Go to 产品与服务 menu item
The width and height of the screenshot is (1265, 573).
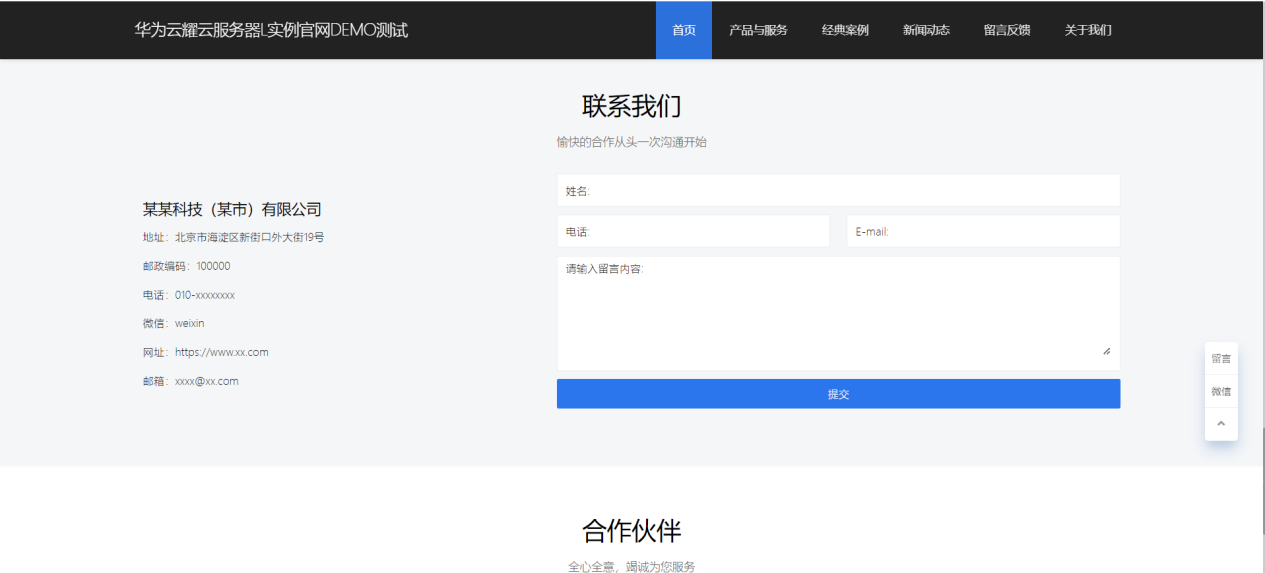coord(758,30)
